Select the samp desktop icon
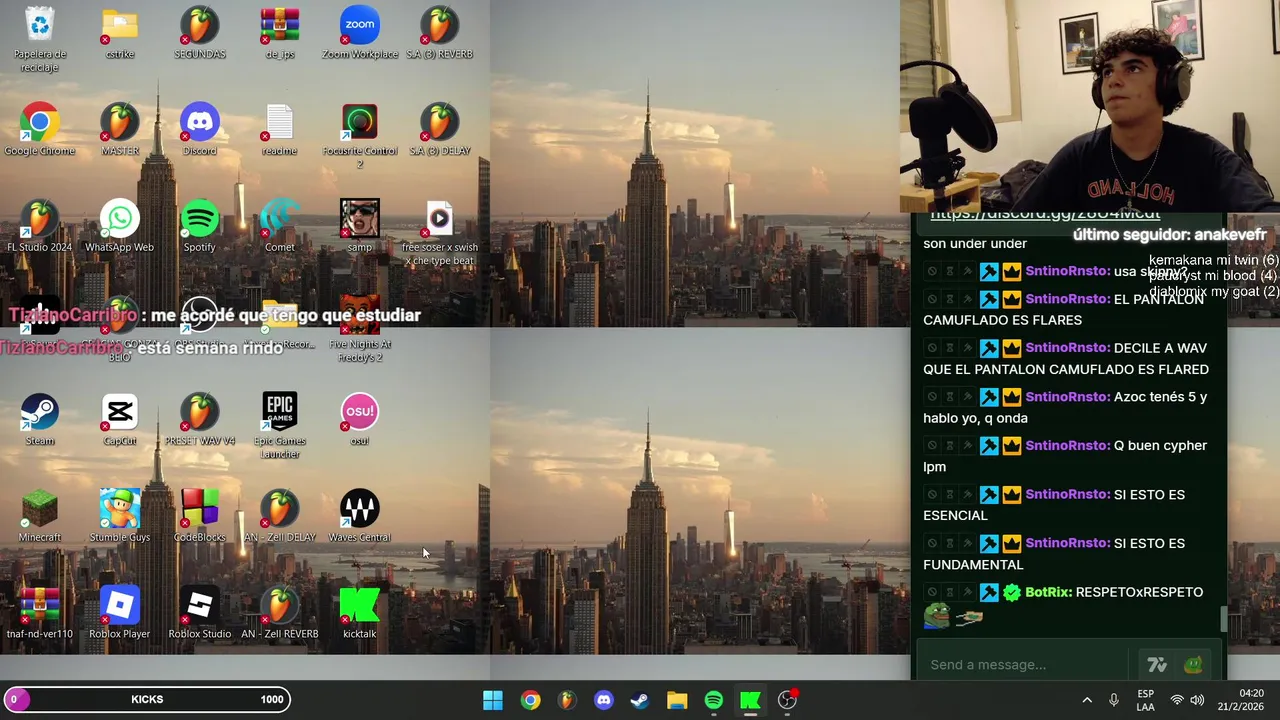Viewport: 1280px width, 720px height. click(x=360, y=226)
